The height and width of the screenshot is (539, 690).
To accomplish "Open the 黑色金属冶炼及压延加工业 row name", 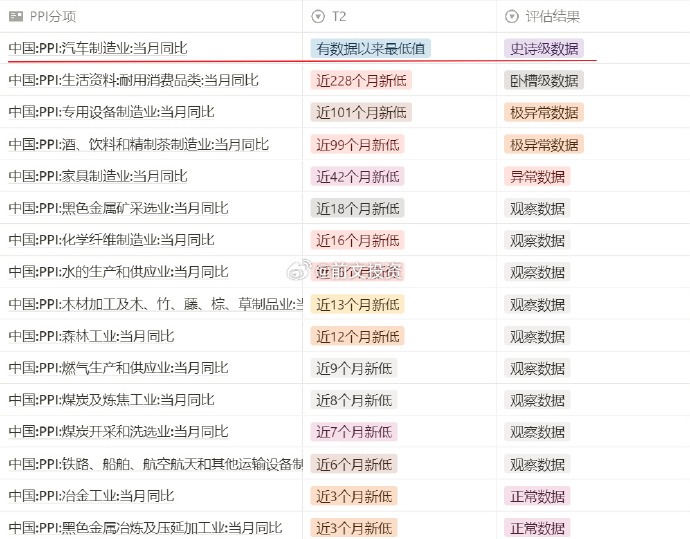I will pos(145,528).
